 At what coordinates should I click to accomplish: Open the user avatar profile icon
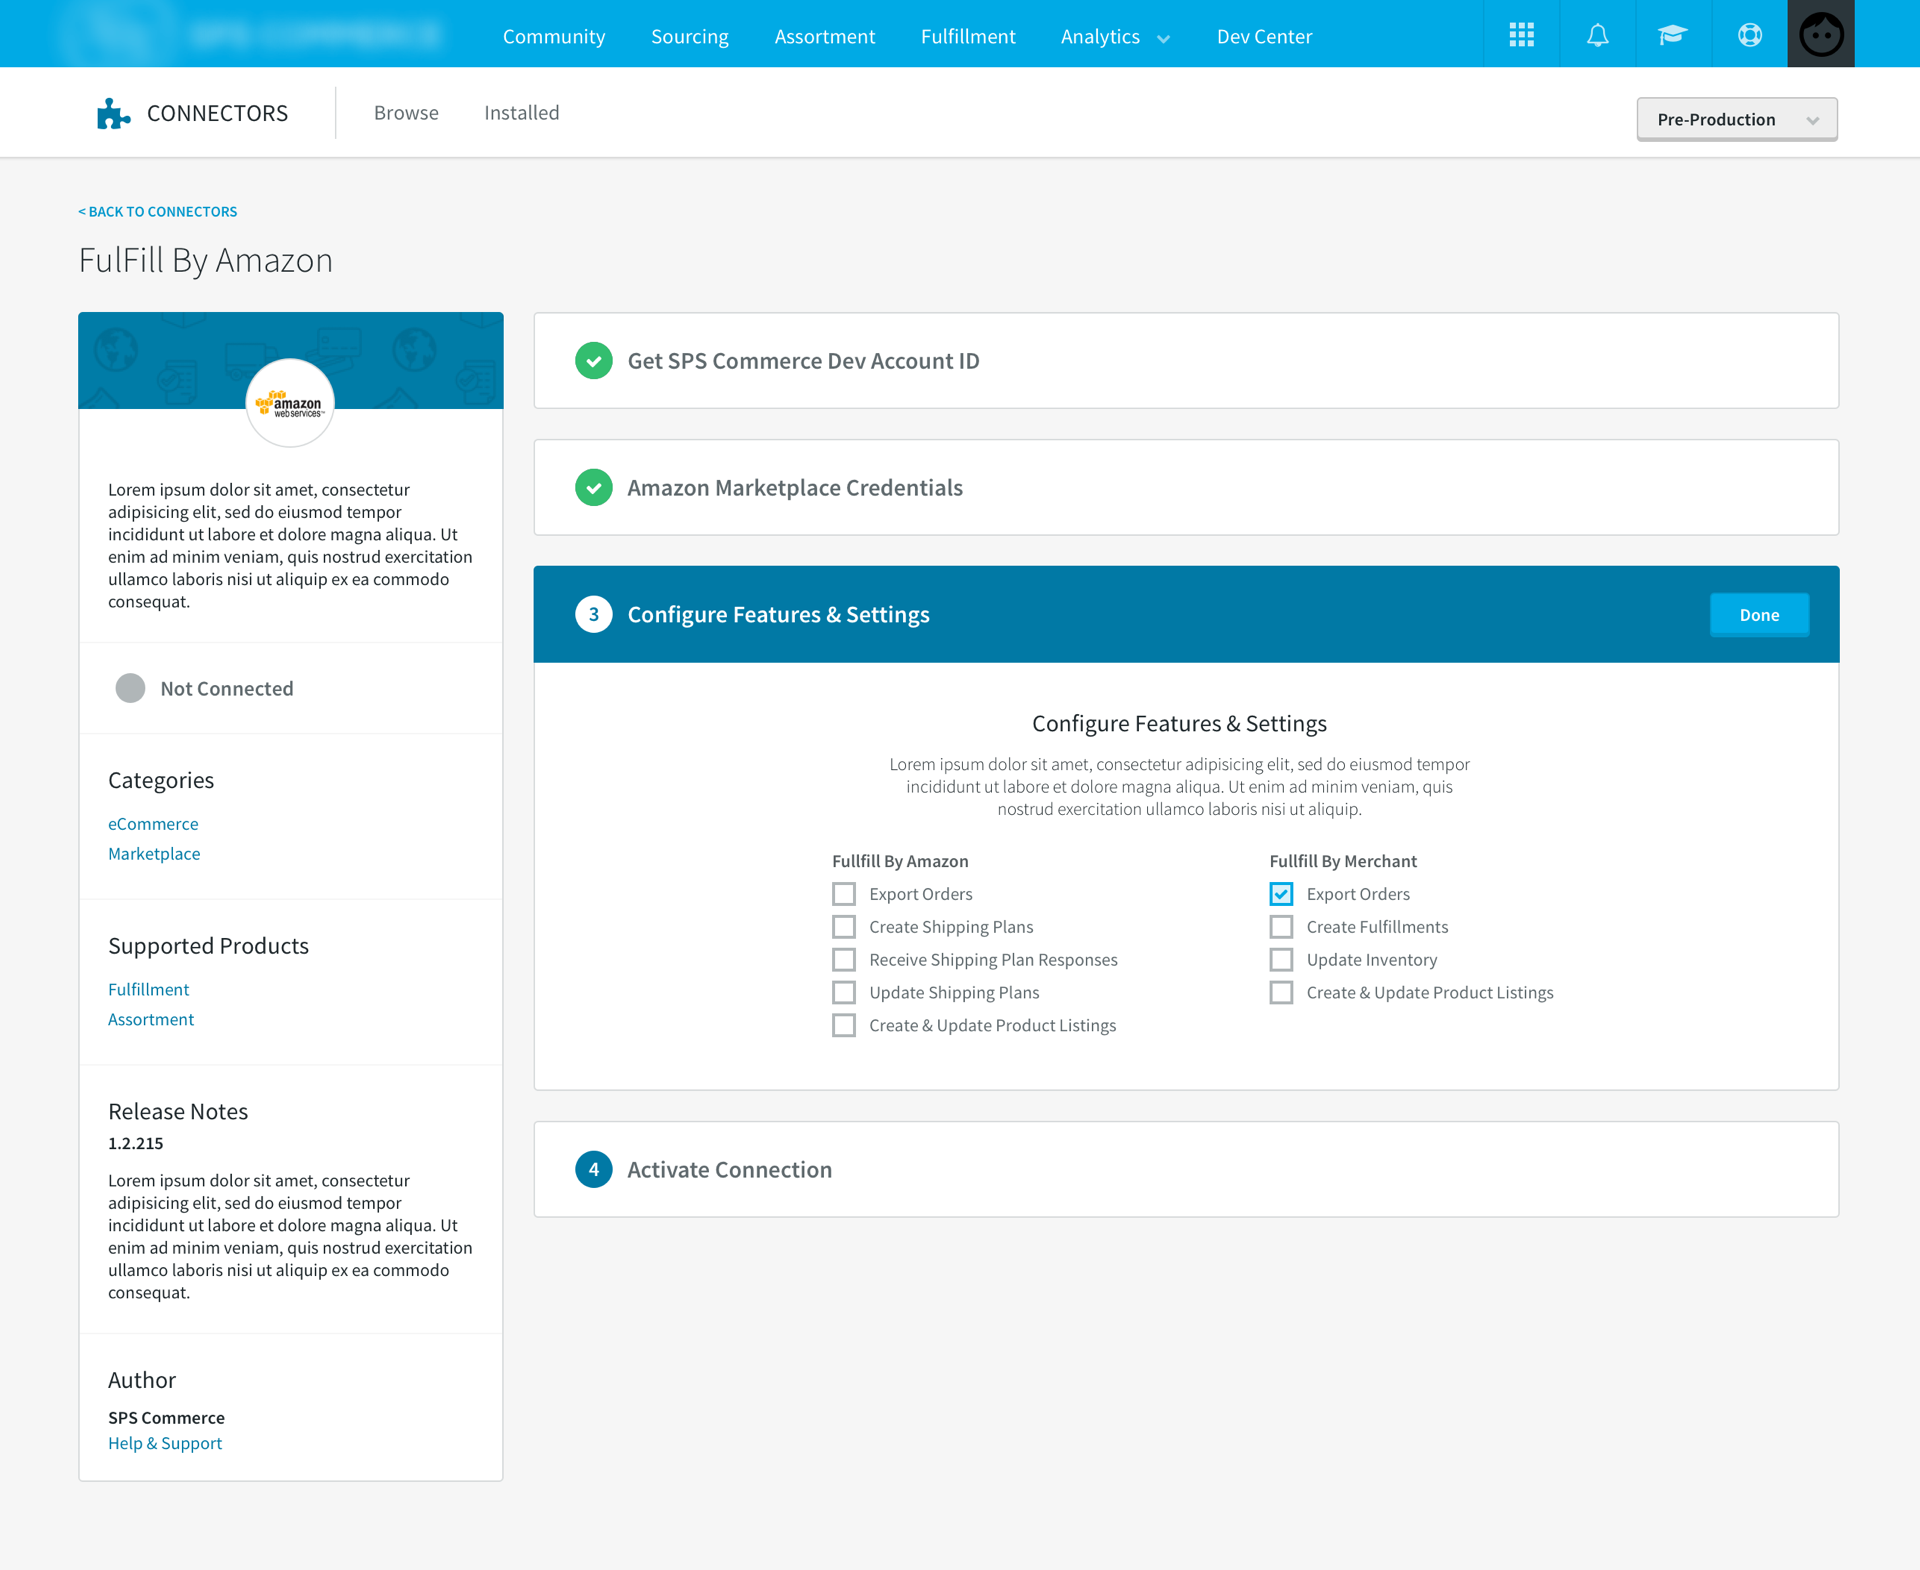(x=1820, y=35)
